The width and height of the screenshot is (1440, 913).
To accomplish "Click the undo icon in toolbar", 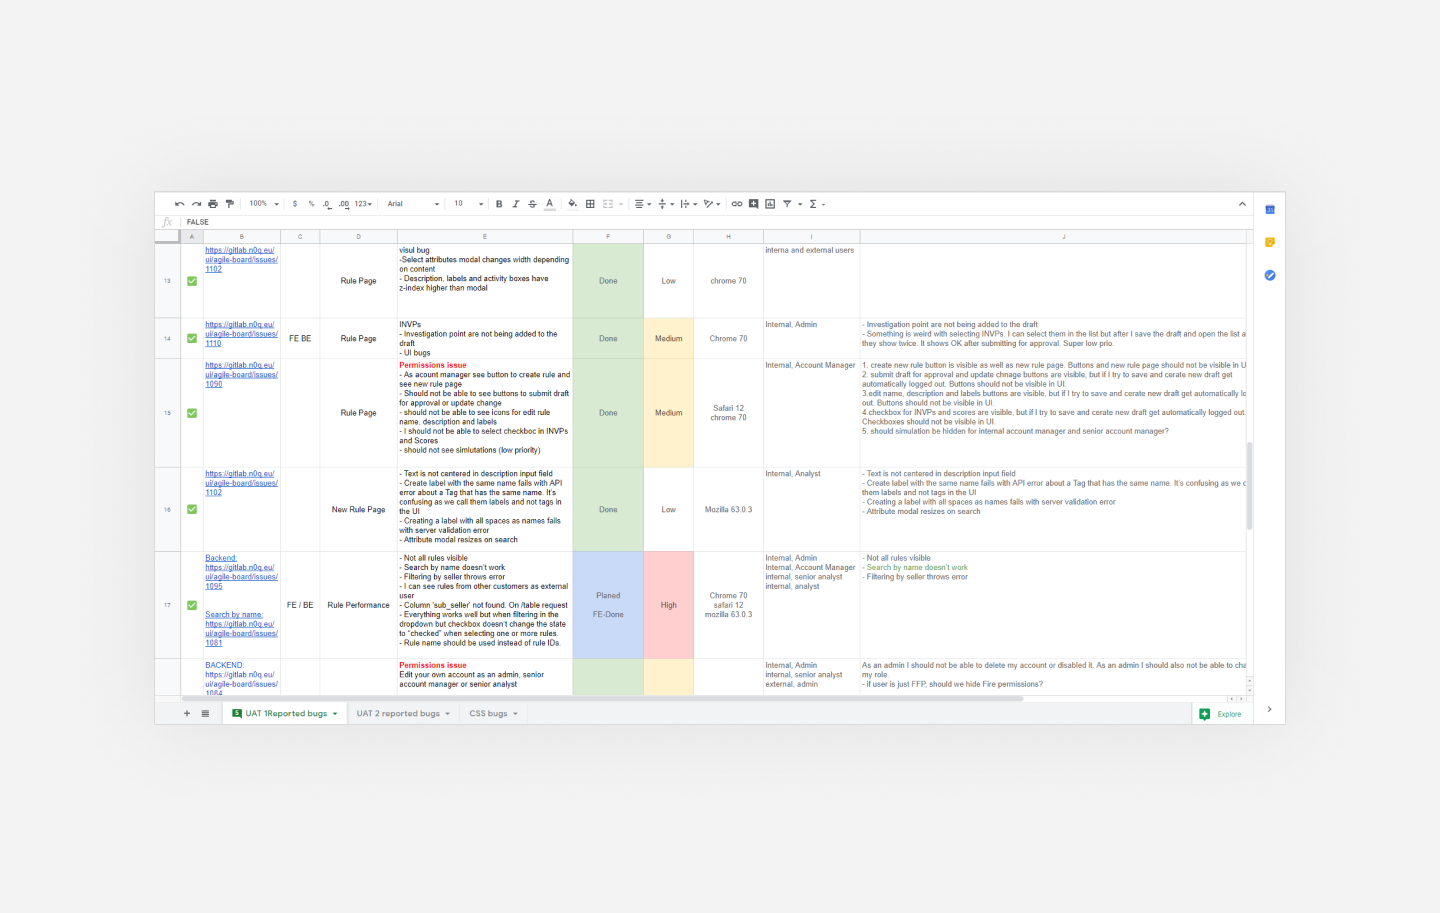I will 179,204.
